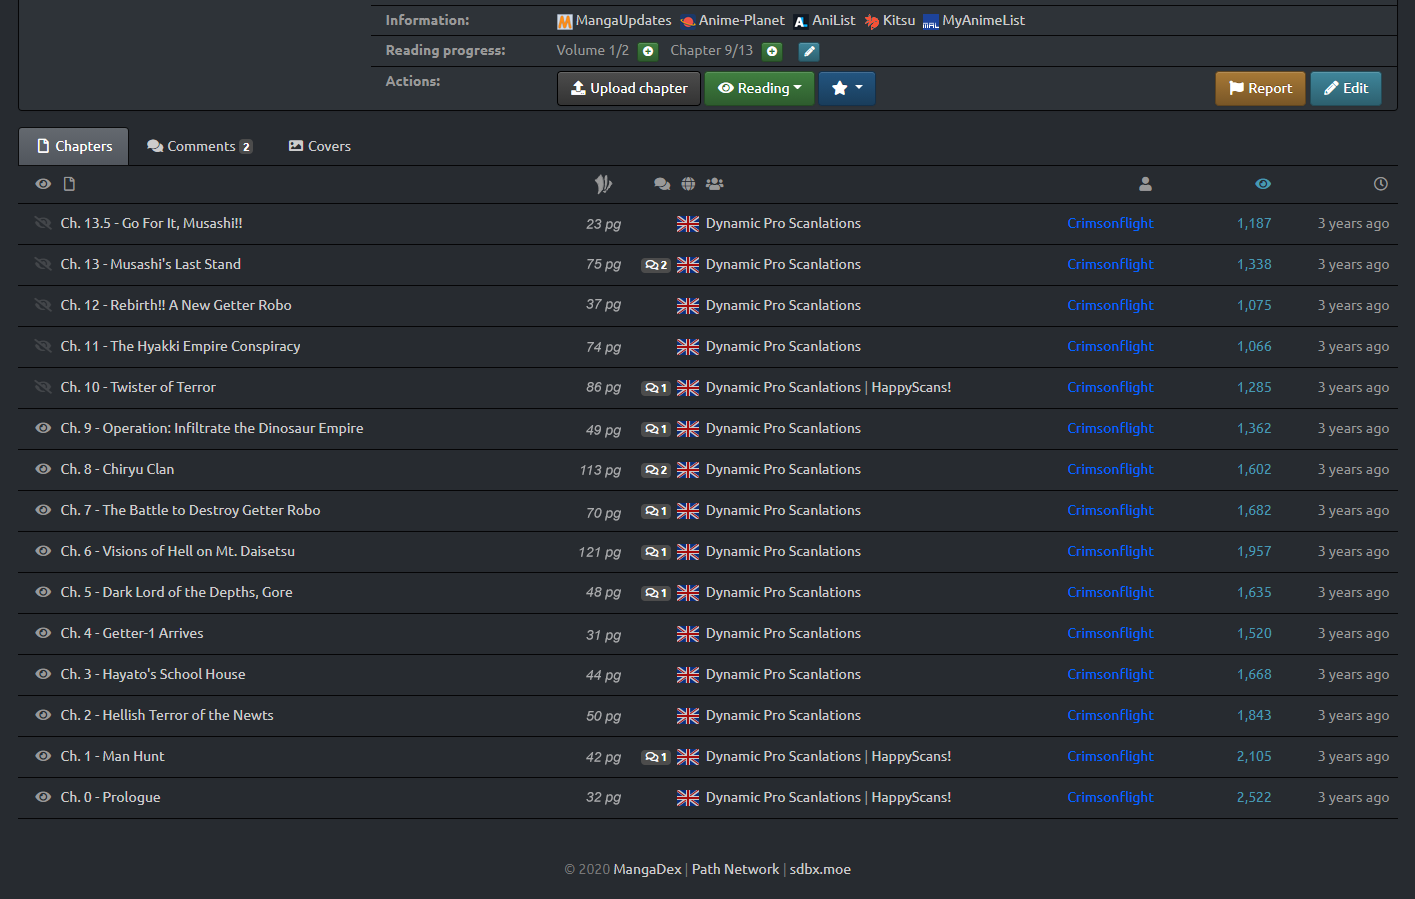Expand the Reading status dropdown
This screenshot has width=1415, height=899.
[x=759, y=88]
